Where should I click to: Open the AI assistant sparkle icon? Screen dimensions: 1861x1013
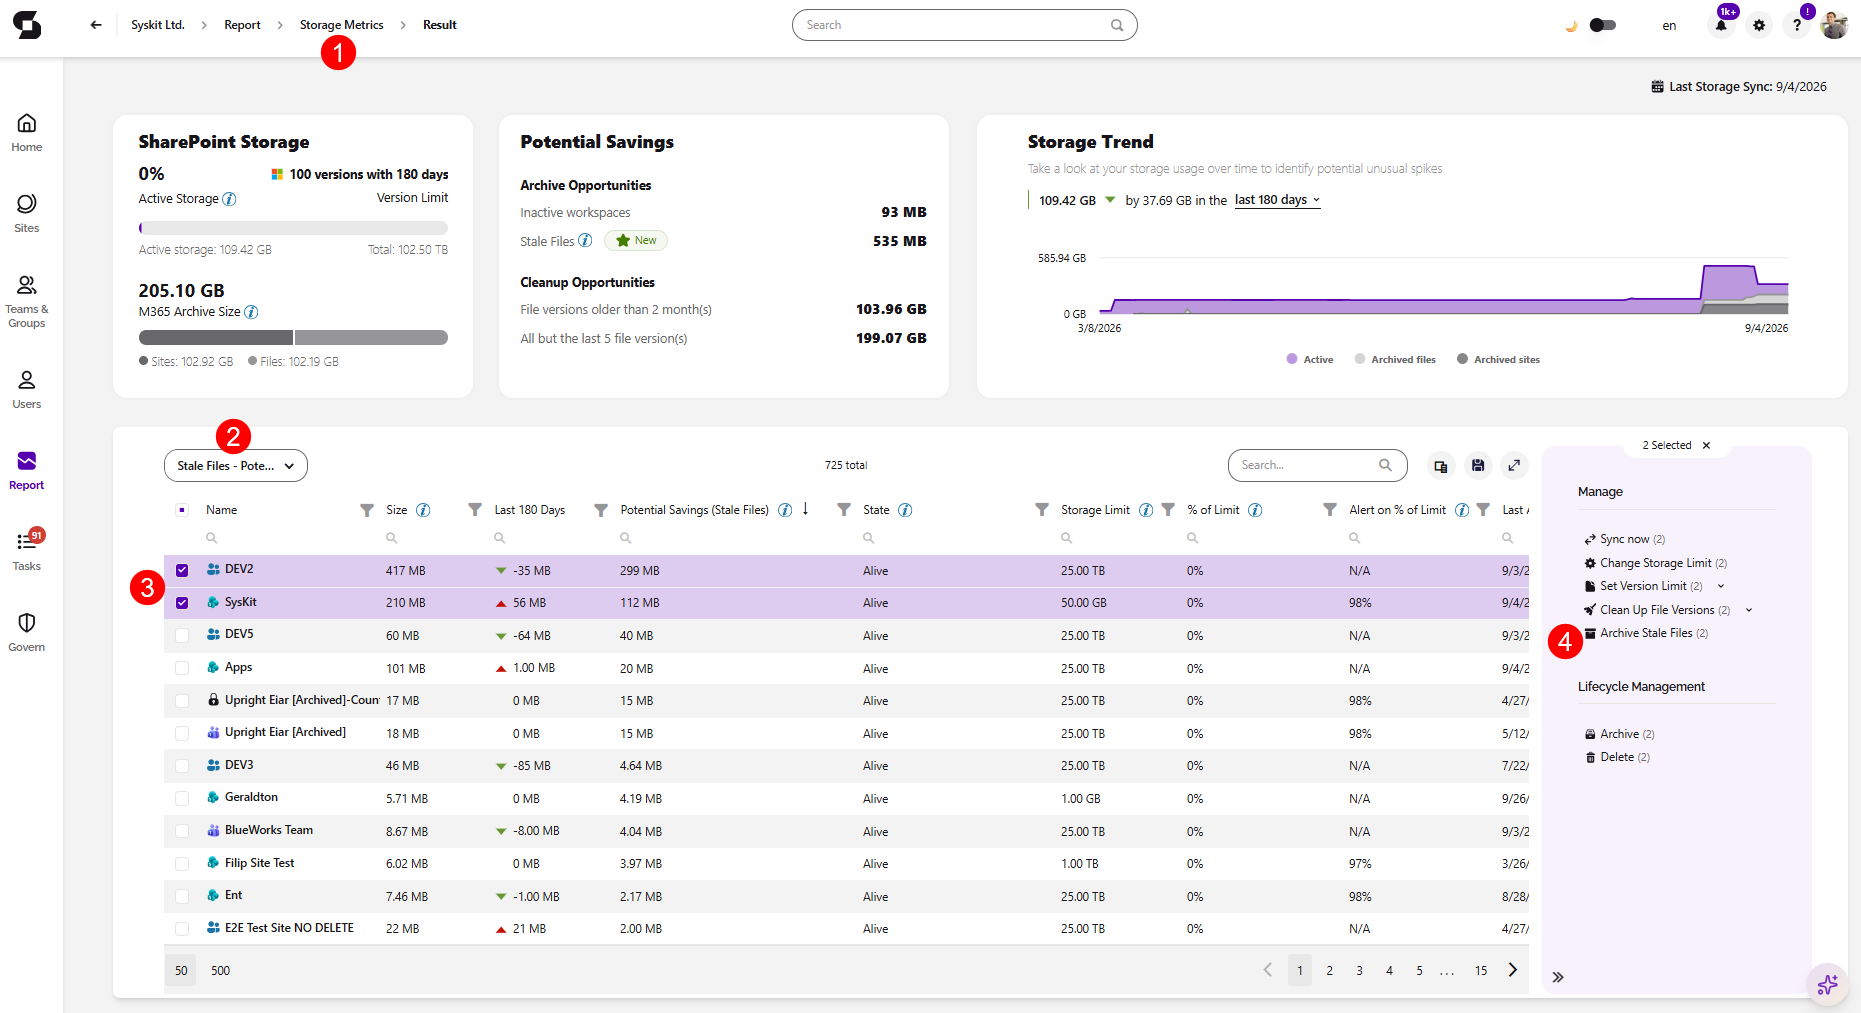[1827, 985]
